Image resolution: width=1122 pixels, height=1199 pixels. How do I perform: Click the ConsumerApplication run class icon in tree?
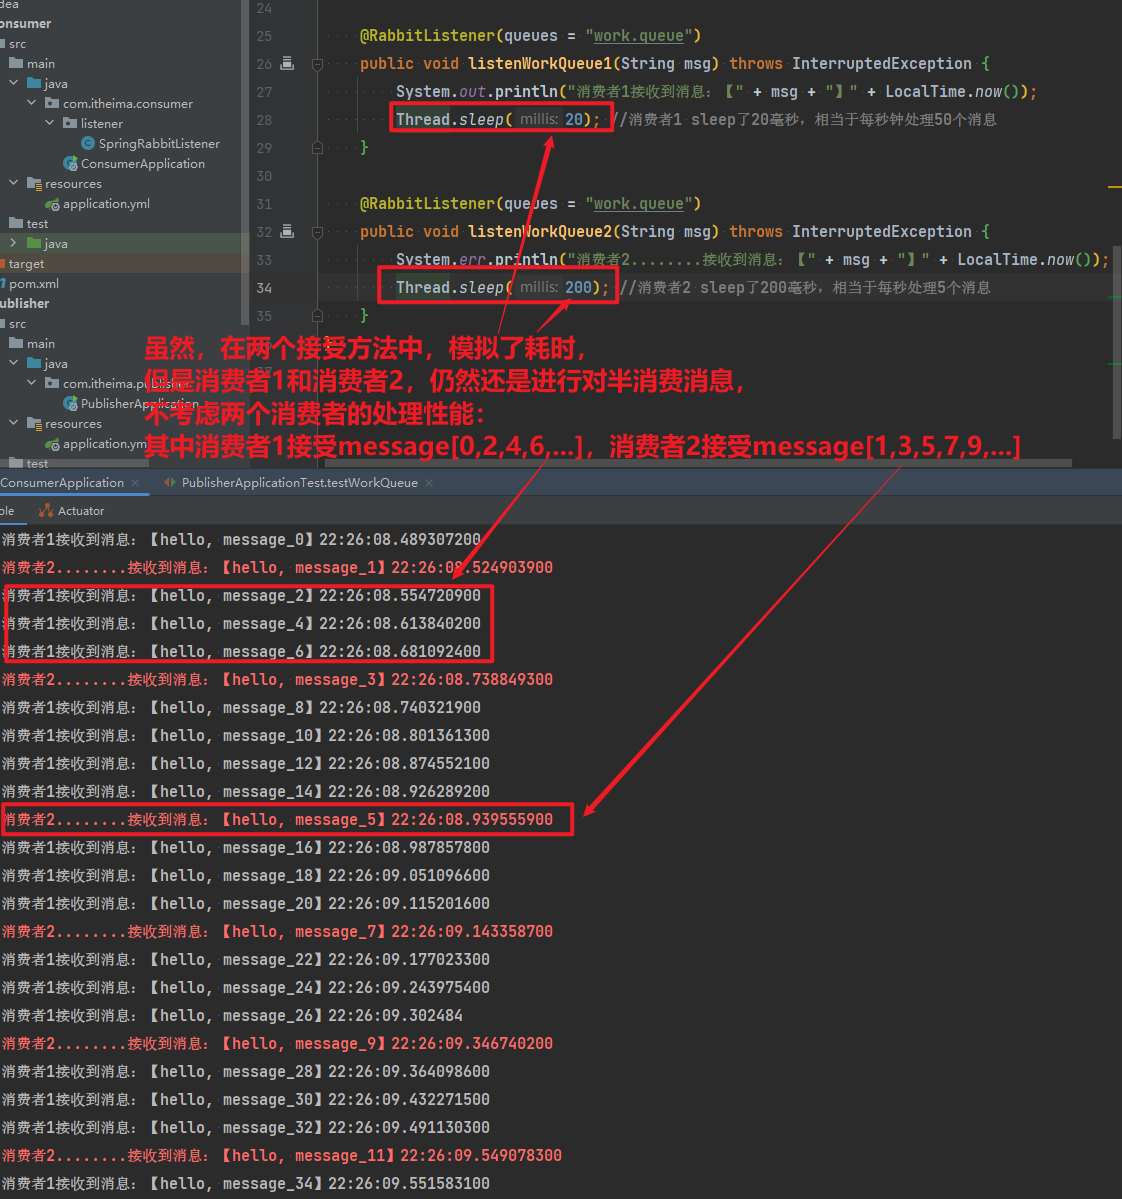tap(70, 164)
